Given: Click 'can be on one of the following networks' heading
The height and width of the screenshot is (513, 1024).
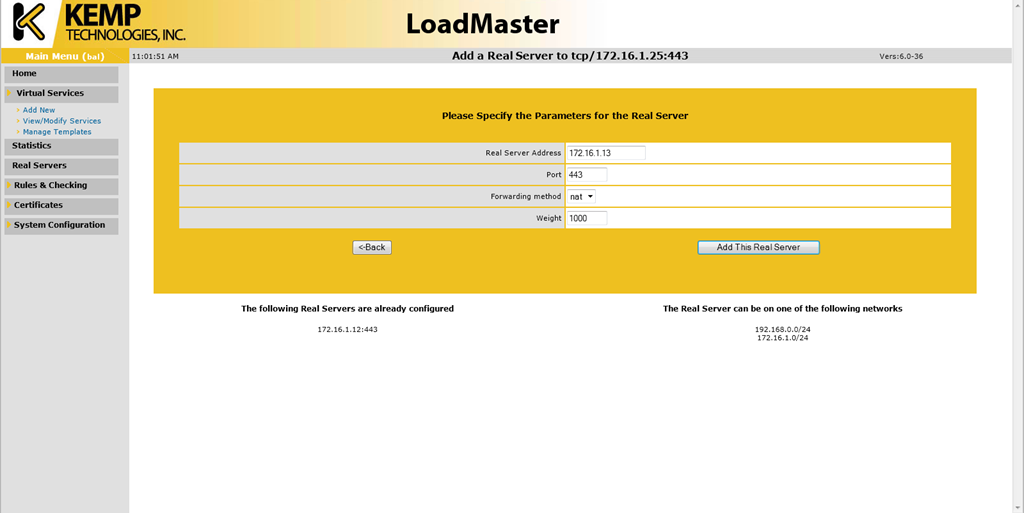Looking at the screenshot, I should pyautogui.click(x=782, y=309).
